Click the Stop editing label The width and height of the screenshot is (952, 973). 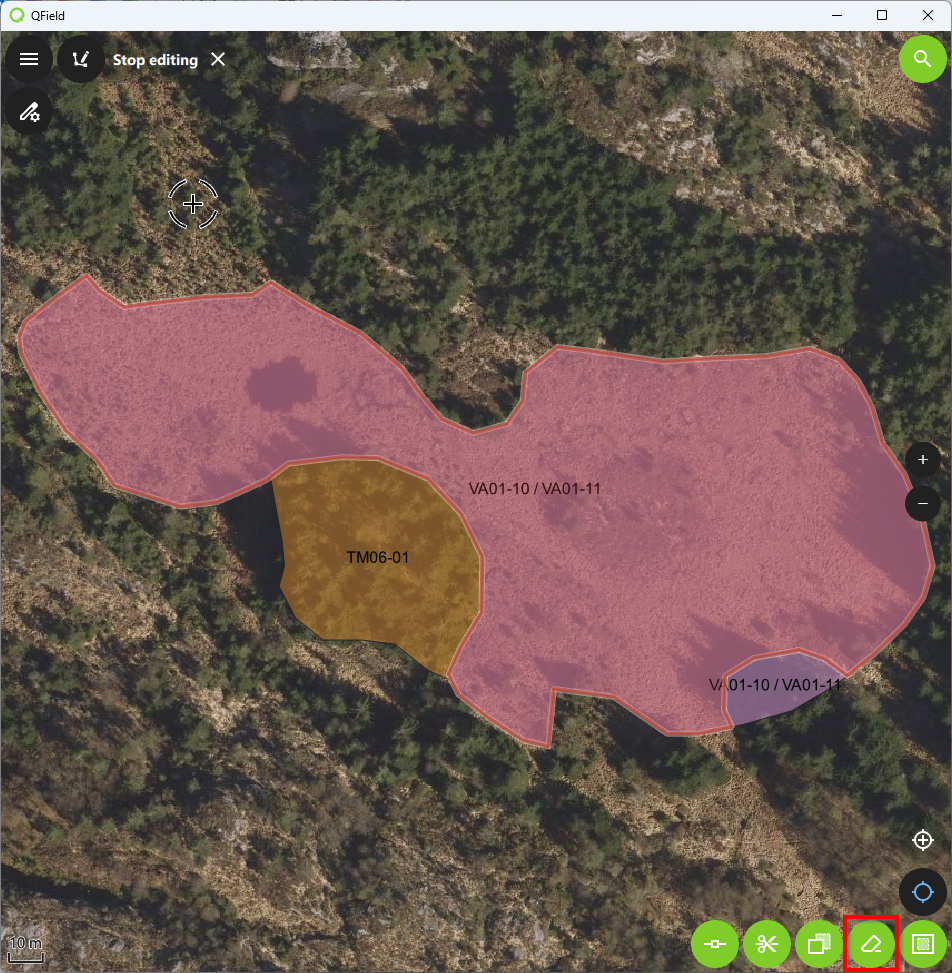pyautogui.click(x=155, y=60)
